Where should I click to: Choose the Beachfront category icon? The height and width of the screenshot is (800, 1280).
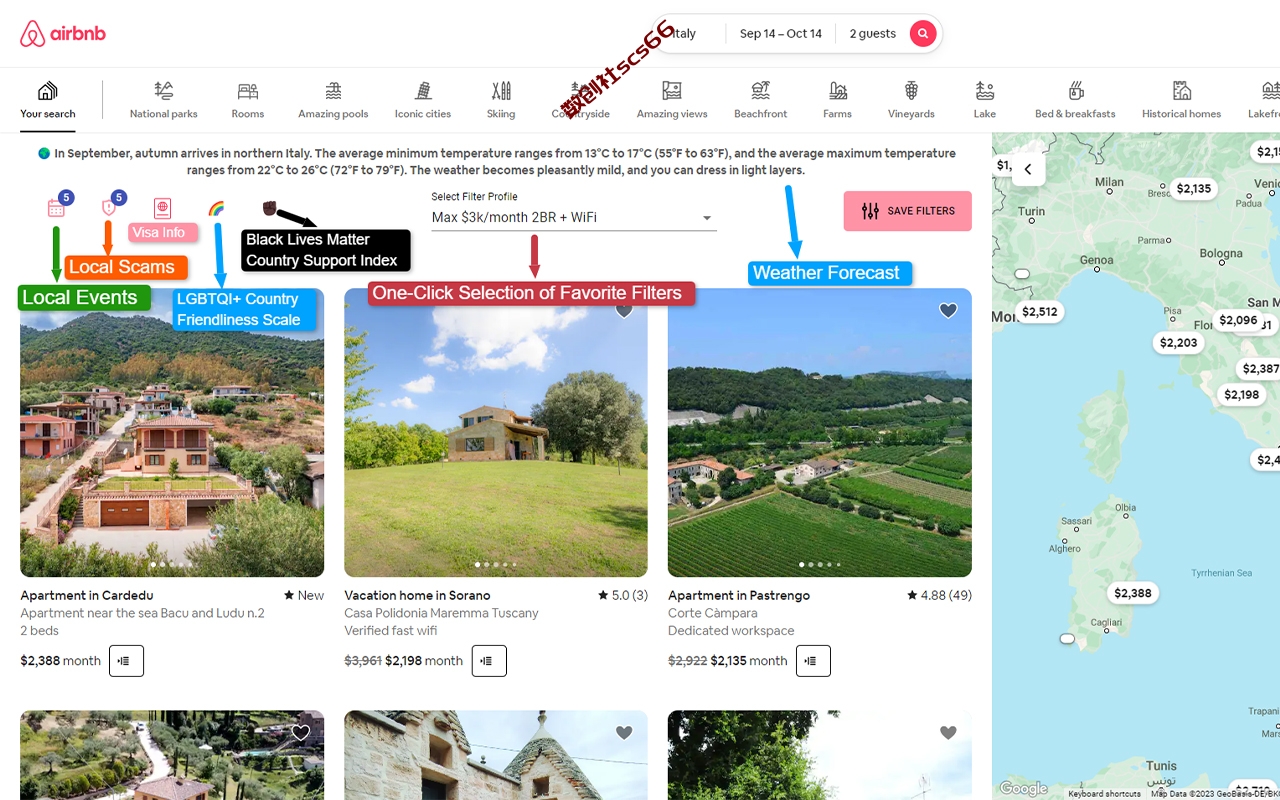[761, 91]
